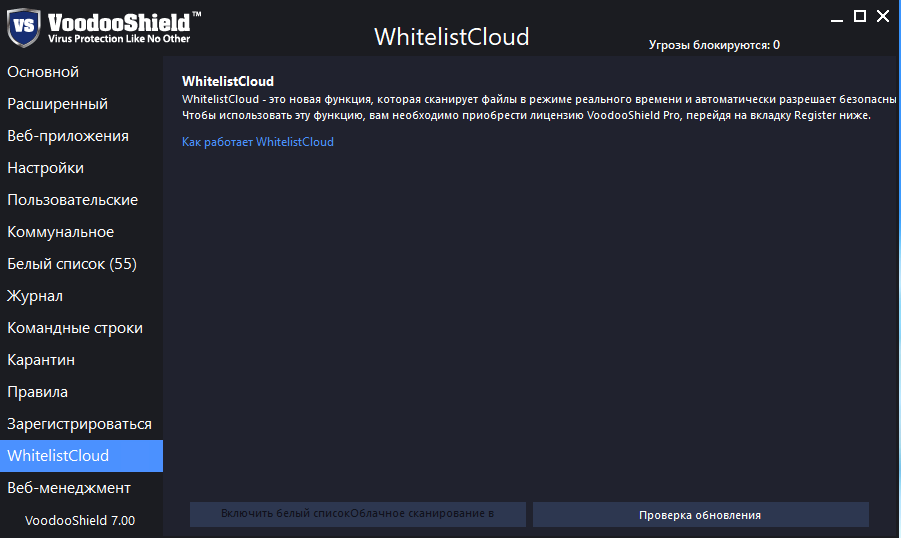Show the Белый список (55) tab
This screenshot has width=901, height=538.
81,264
